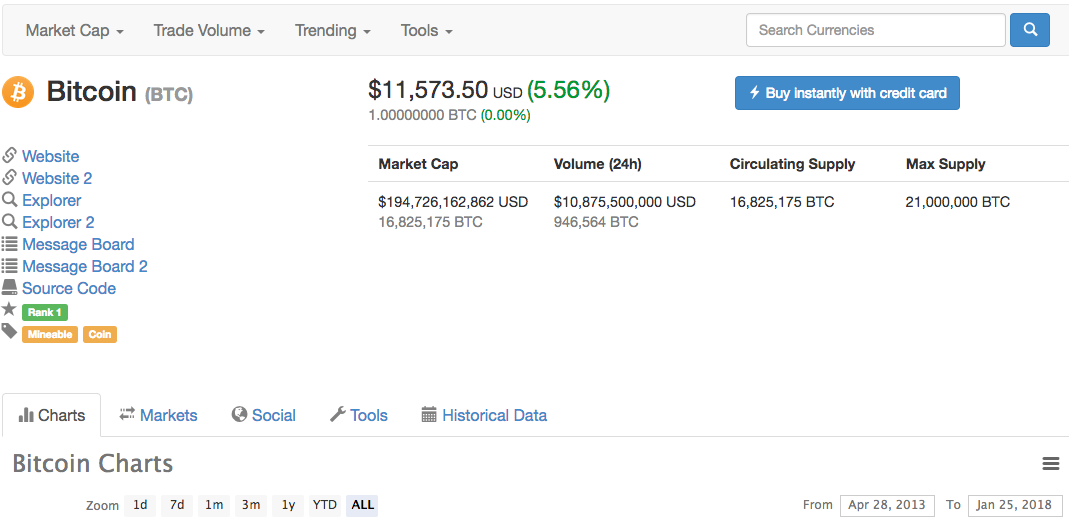Click the chain icon beside Website 2
This screenshot has height=521, width=1069.
click(10, 177)
